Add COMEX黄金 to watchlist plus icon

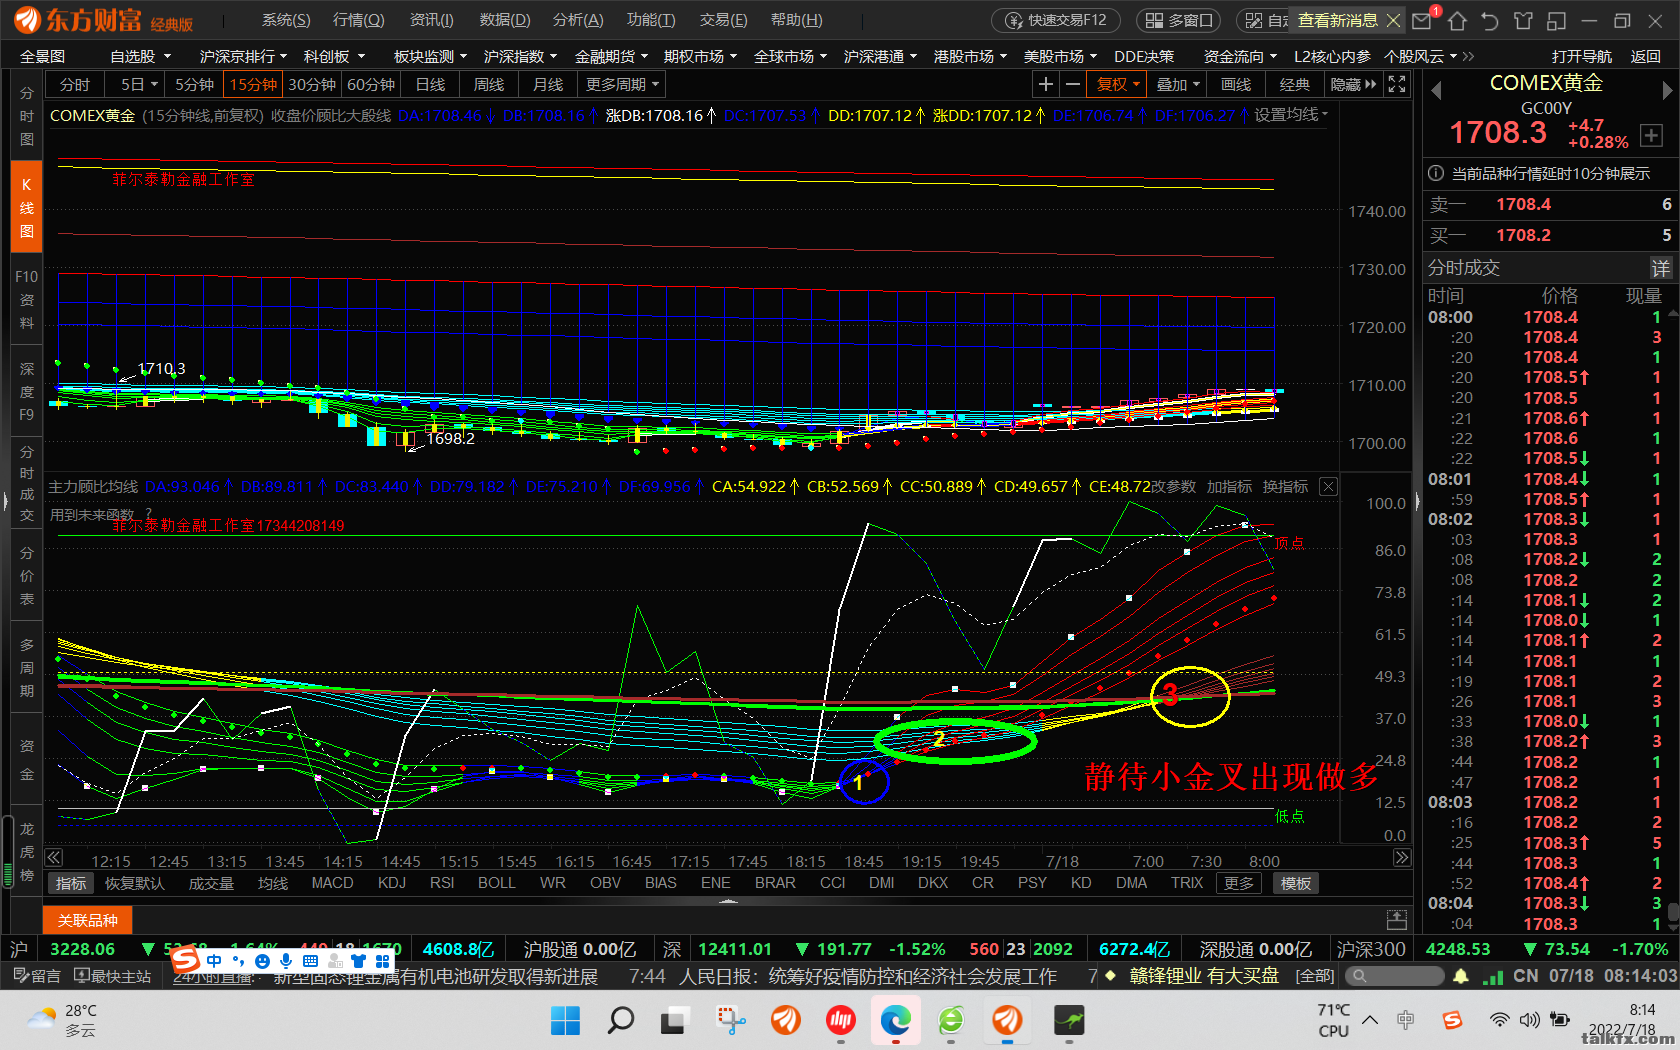click(1651, 137)
